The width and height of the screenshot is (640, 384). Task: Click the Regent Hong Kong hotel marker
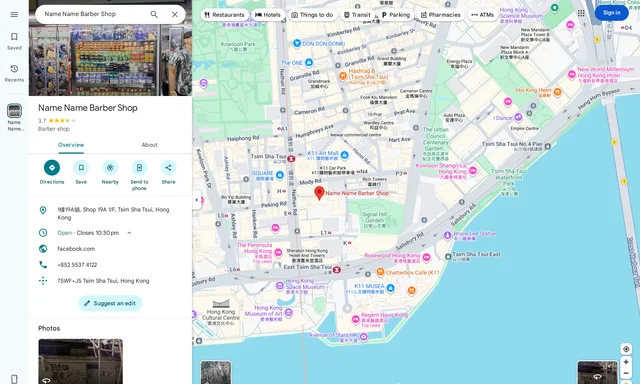point(355,319)
